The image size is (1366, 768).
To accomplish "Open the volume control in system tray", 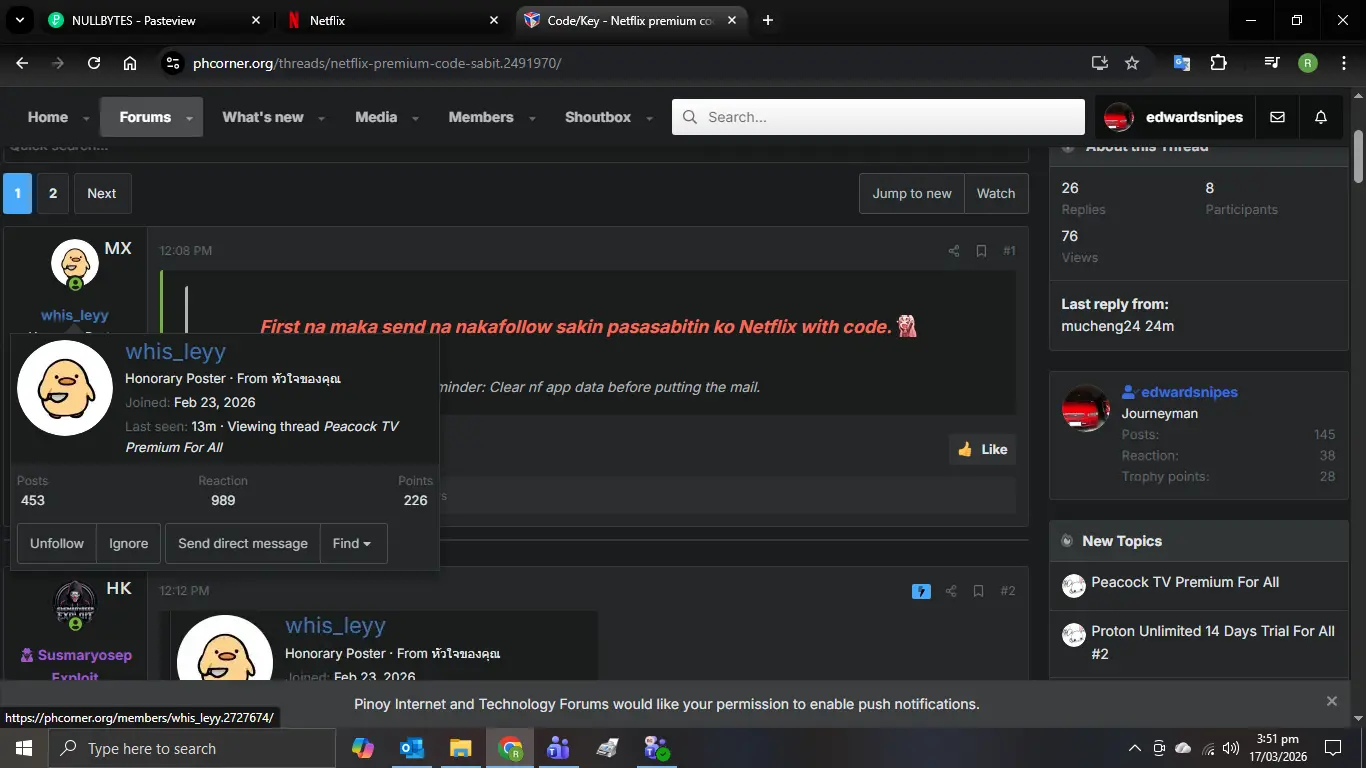I will pyautogui.click(x=1231, y=748).
